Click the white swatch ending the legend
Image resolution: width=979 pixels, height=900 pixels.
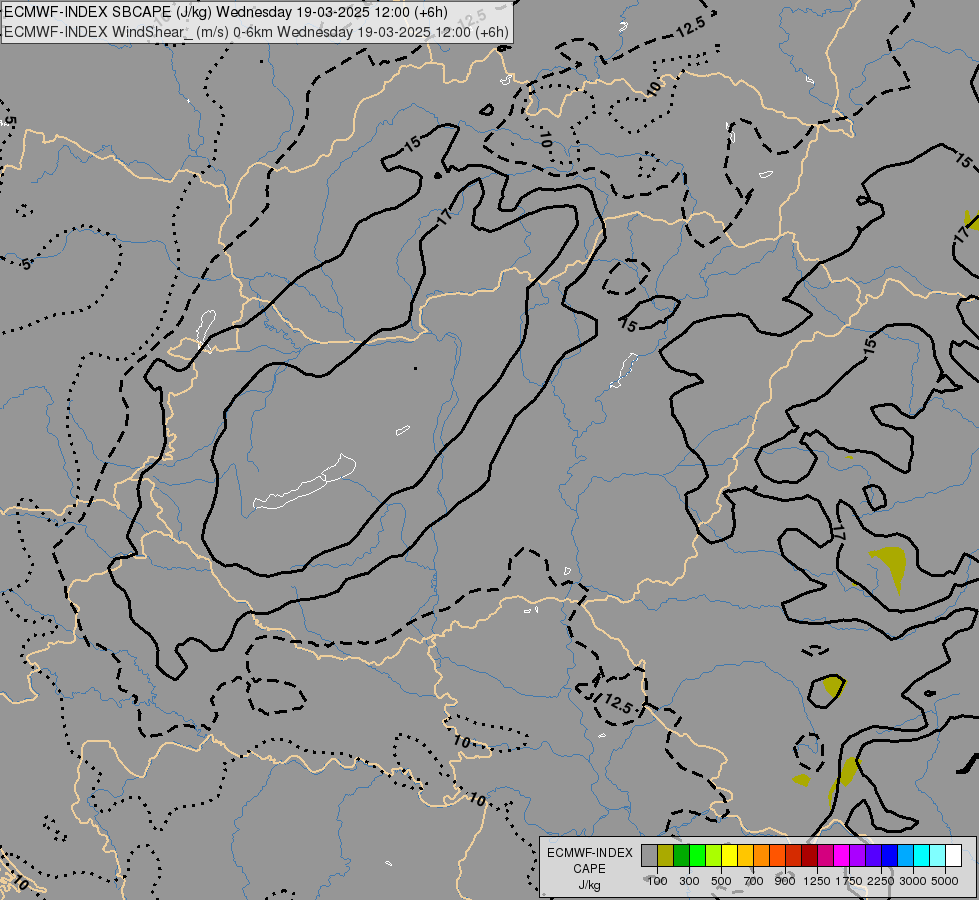(953, 856)
